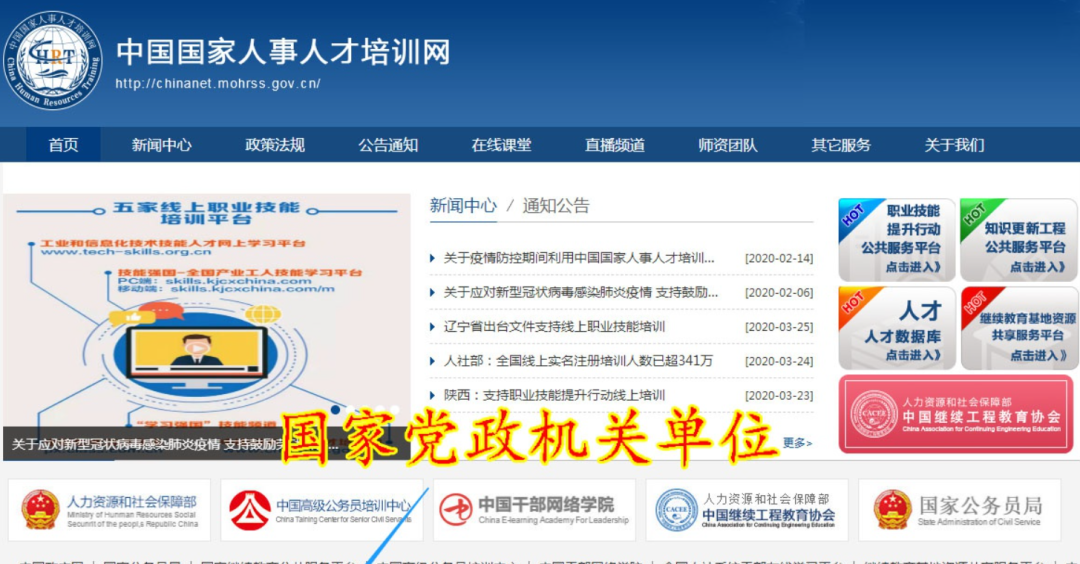Image resolution: width=1080 pixels, height=564 pixels.
Task: Open the red 中国继续工程教育协会 banner
Action: coord(956,414)
